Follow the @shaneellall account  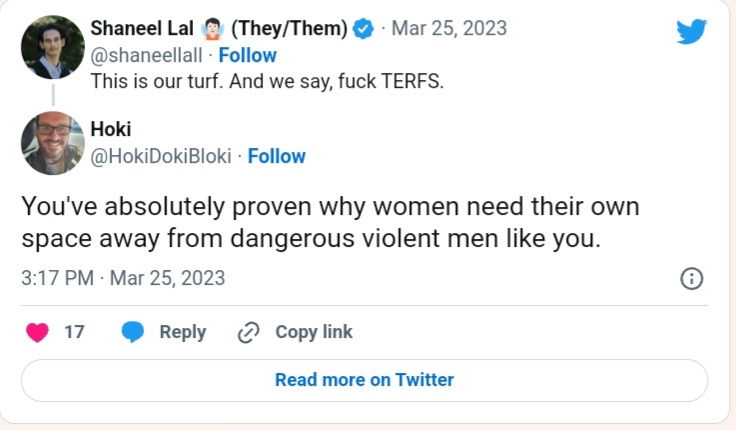click(x=247, y=55)
